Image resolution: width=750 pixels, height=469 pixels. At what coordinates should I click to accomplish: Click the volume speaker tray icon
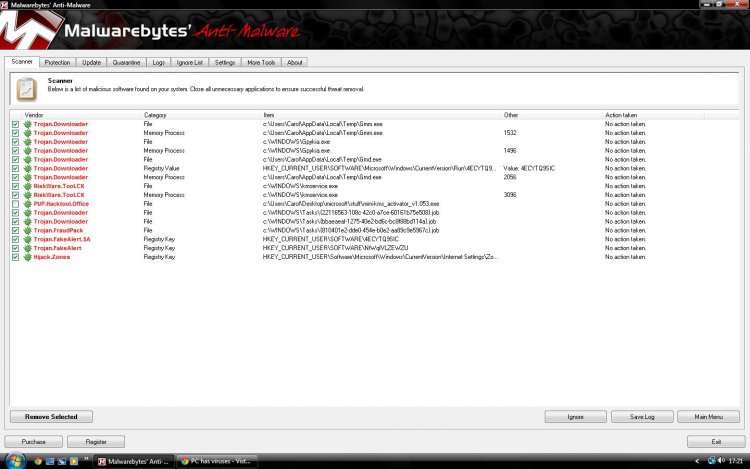pos(721,461)
